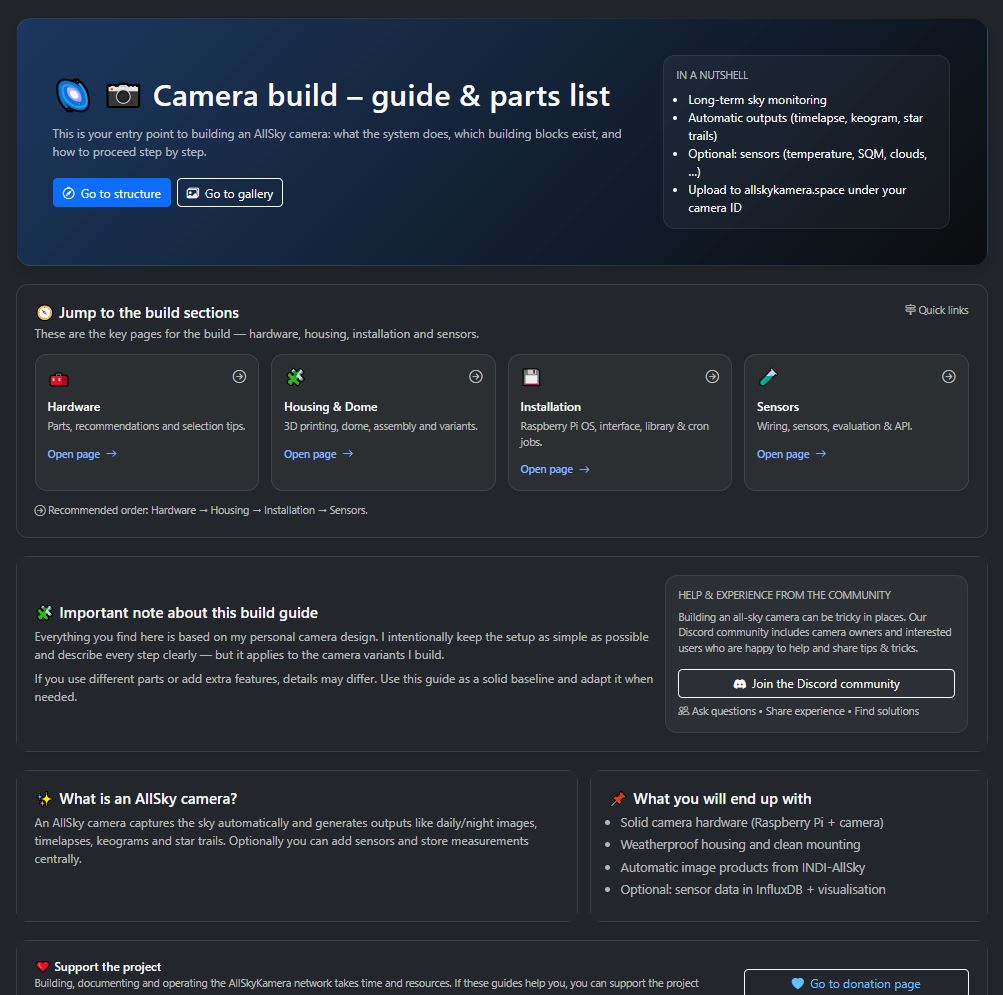
Task: Open the circular arrow on the Hardware card
Action: (239, 376)
